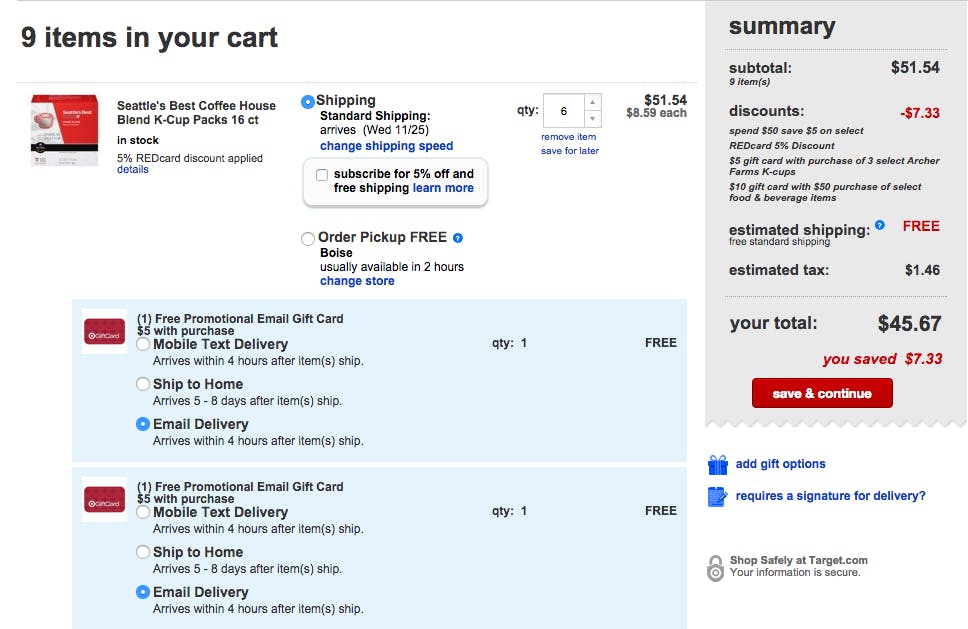The width and height of the screenshot is (968, 629).
Task: Select Ship to Home for second gift card
Action: [x=143, y=552]
